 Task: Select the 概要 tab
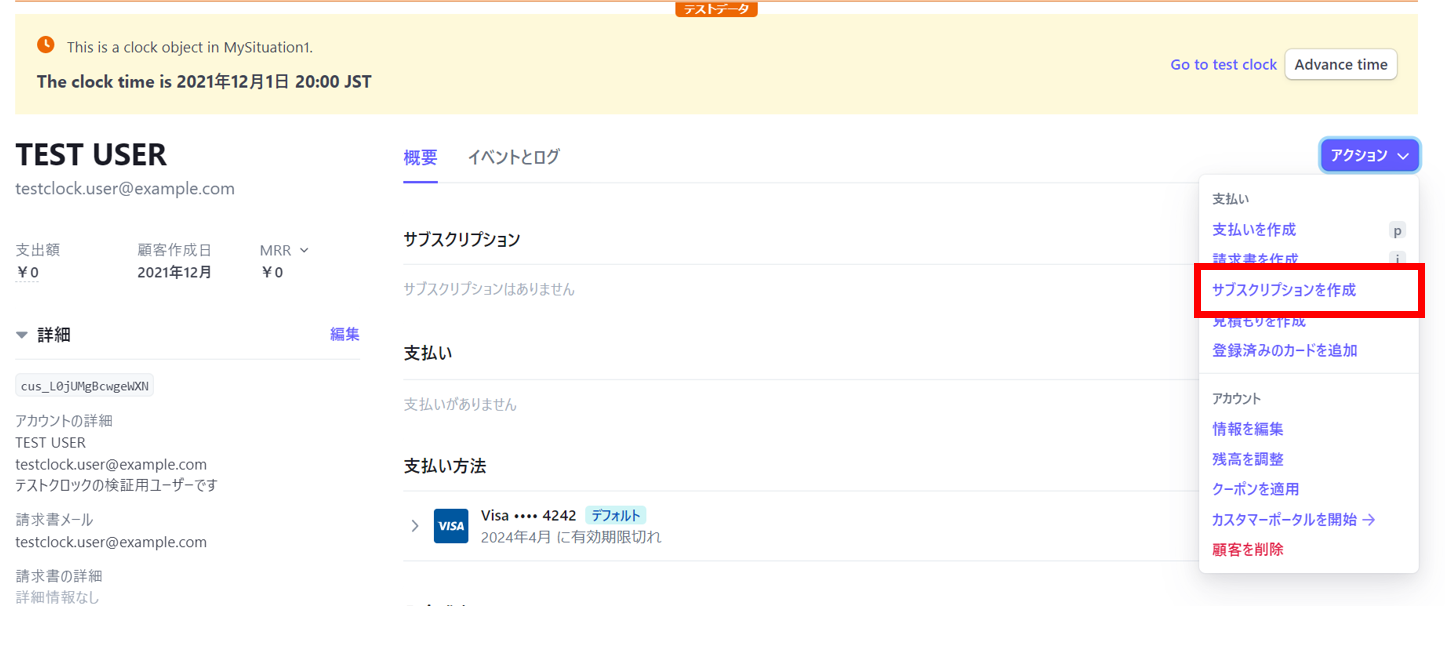(x=420, y=157)
